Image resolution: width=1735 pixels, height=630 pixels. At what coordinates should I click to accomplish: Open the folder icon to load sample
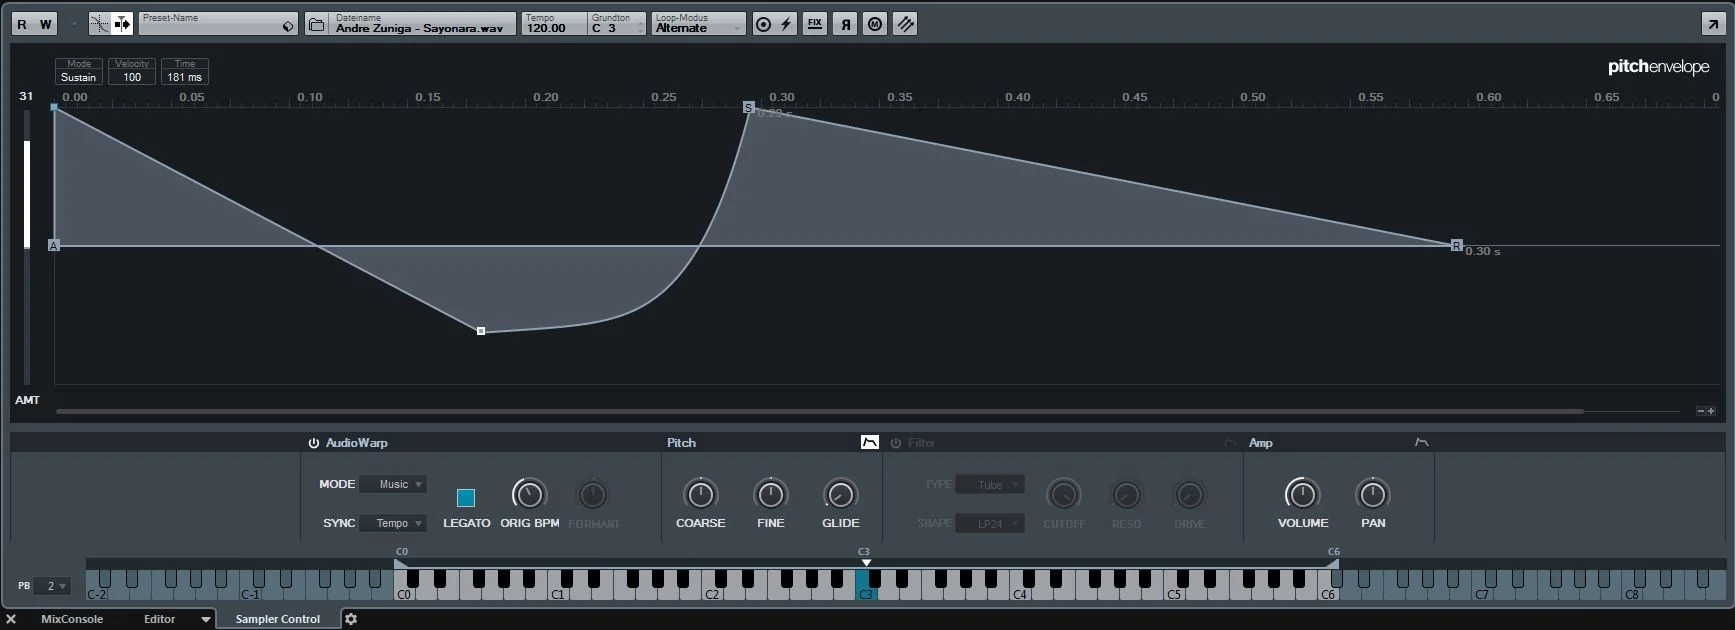pos(316,24)
